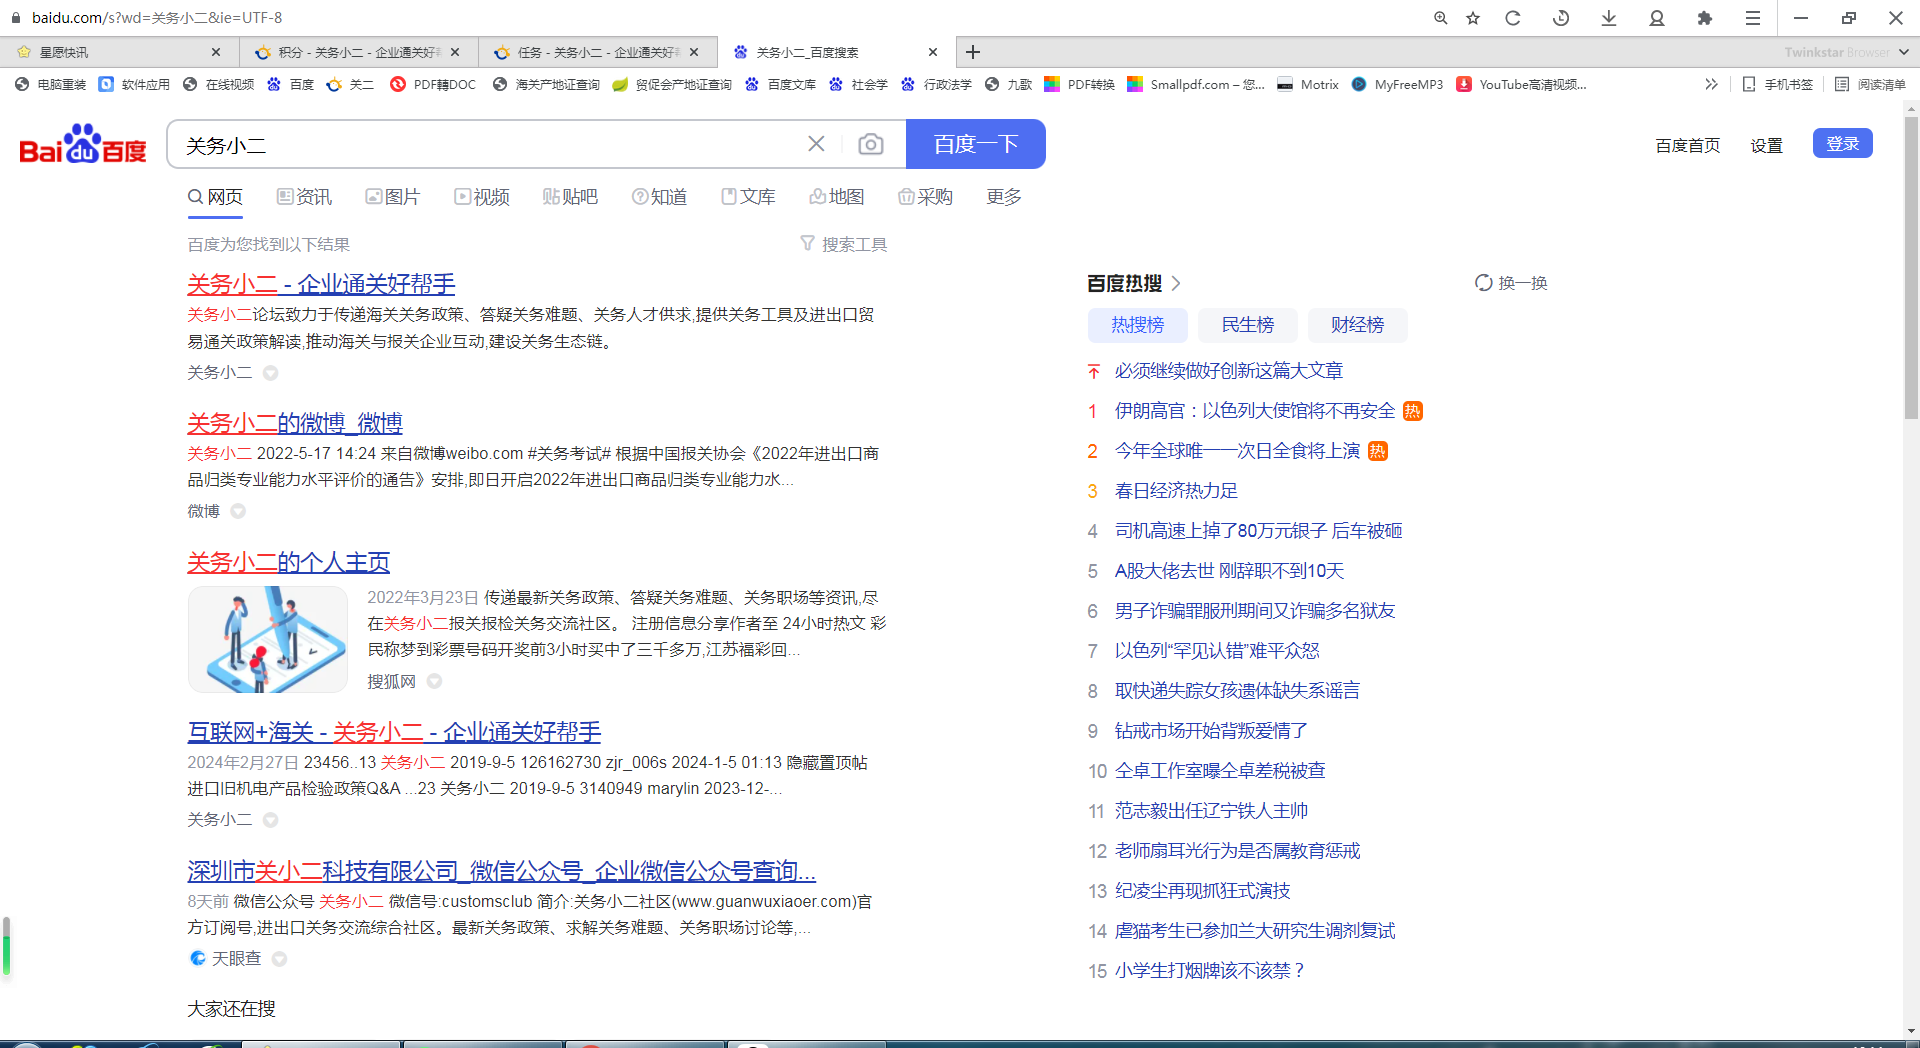Switch to the 视频 search tab

tap(482, 197)
